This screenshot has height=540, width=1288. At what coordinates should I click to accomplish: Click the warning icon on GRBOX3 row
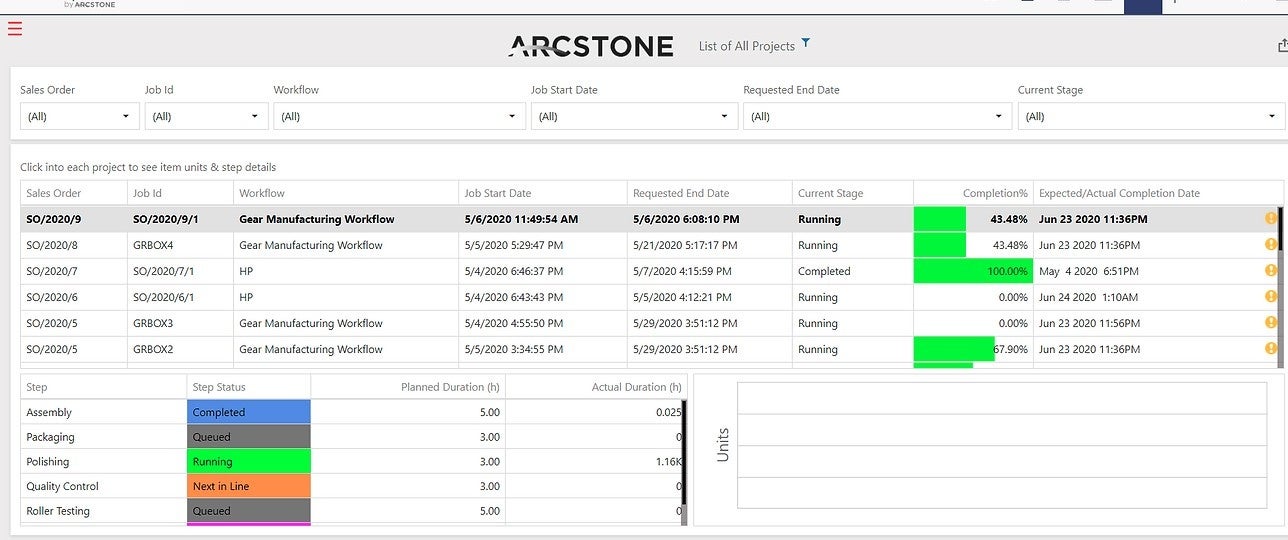(1271, 323)
